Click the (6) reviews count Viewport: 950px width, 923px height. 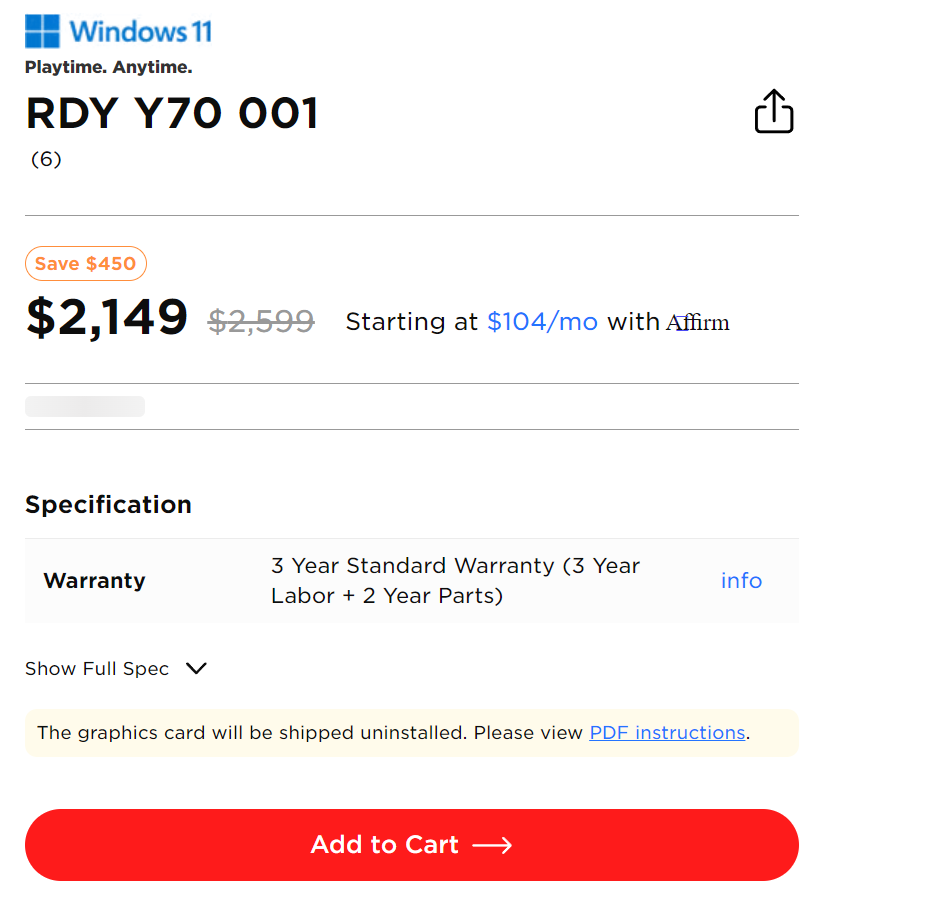(46, 159)
